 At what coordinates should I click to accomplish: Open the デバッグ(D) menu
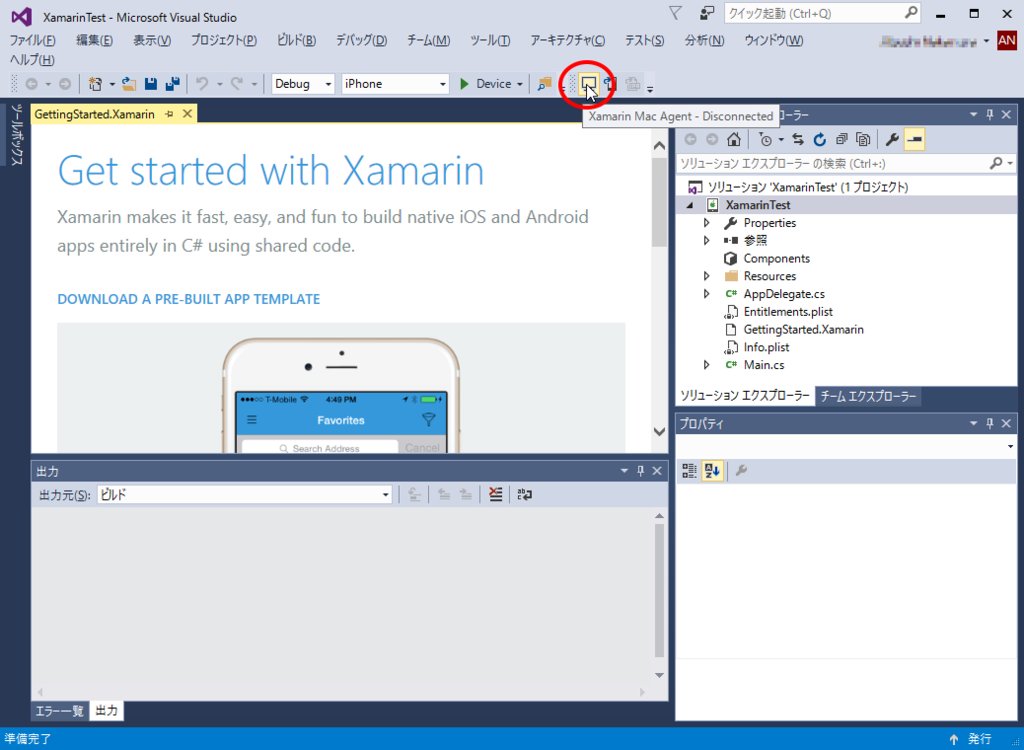point(361,41)
